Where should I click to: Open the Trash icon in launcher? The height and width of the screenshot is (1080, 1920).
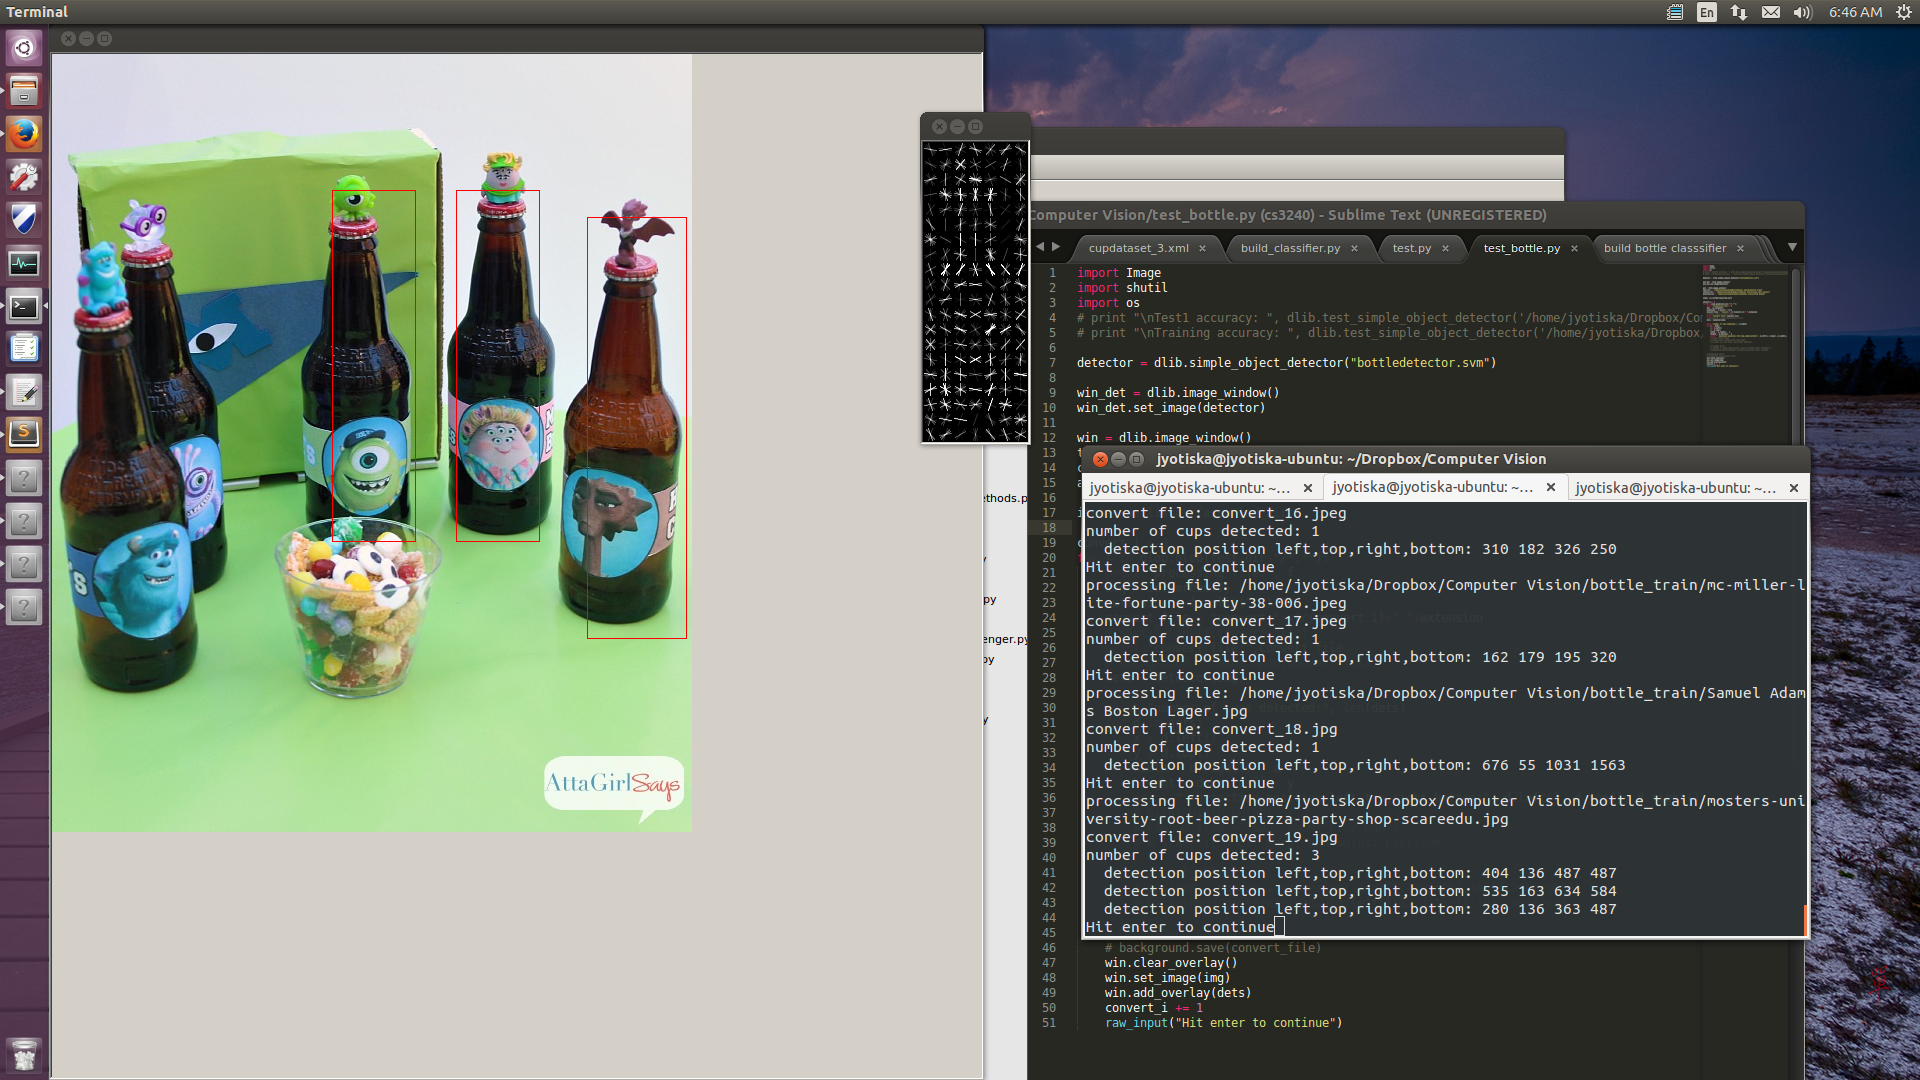click(x=24, y=1055)
